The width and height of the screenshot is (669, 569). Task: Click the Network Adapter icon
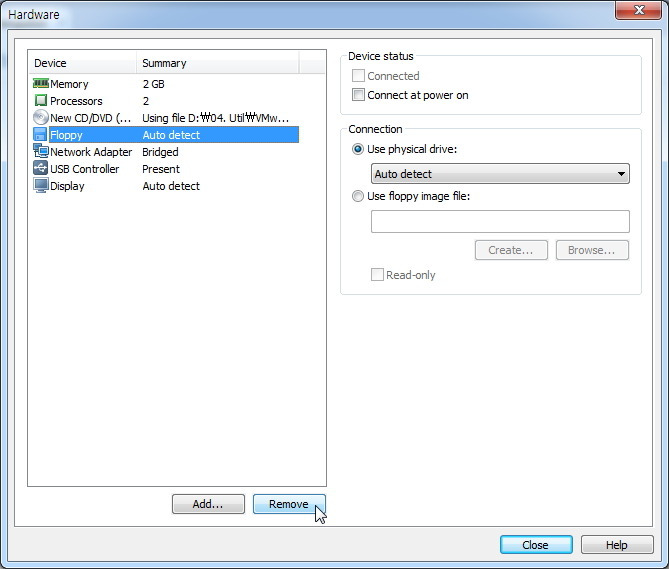(x=41, y=151)
